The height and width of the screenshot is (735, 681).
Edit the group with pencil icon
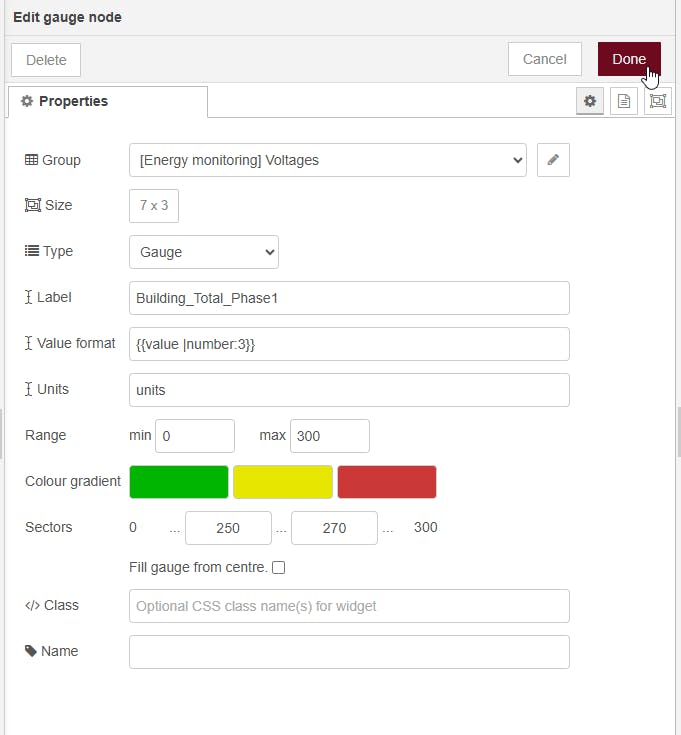(553, 160)
